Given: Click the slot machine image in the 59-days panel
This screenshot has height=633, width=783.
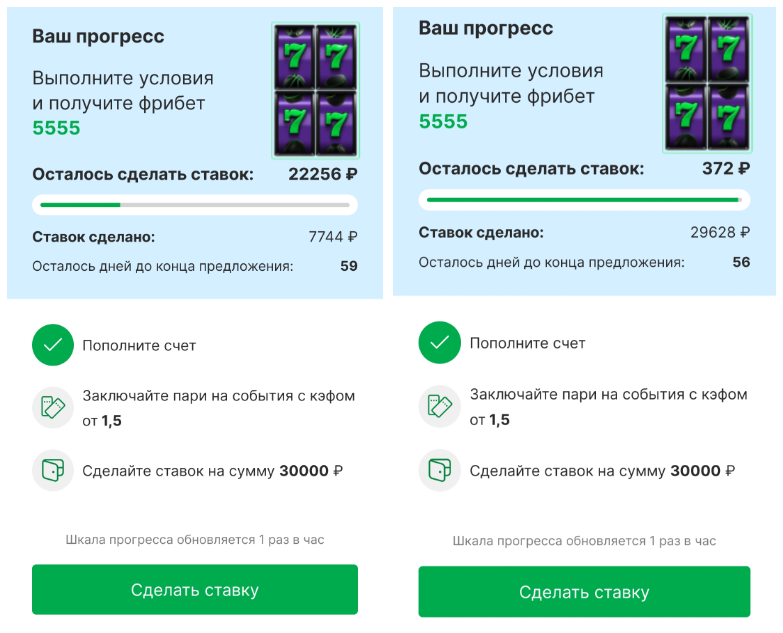Looking at the screenshot, I should [x=315, y=90].
